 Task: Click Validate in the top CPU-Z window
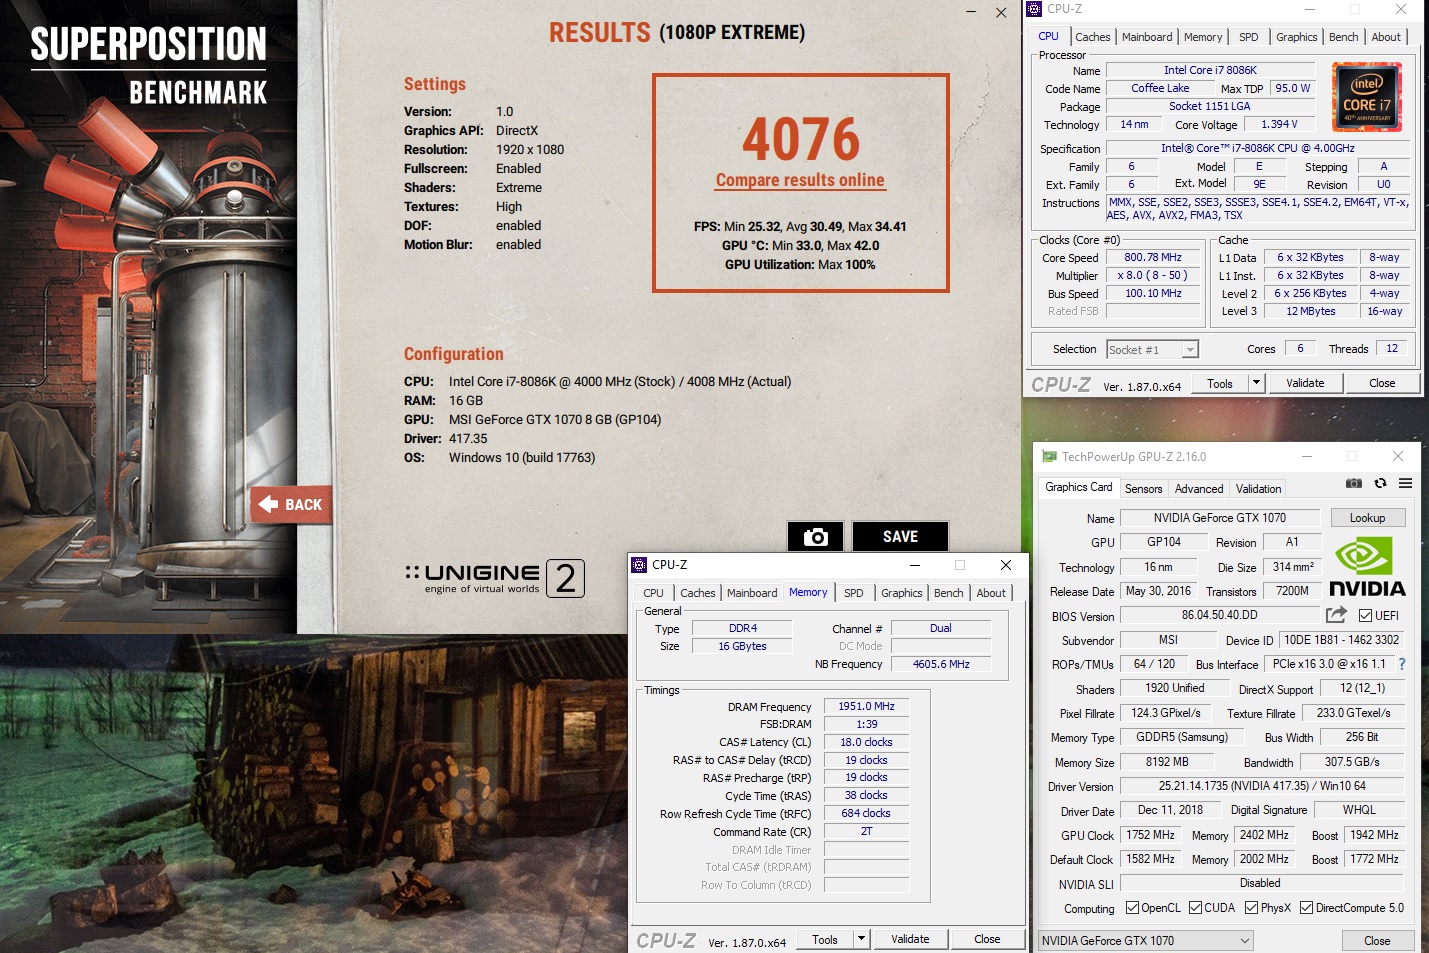pos(1304,383)
